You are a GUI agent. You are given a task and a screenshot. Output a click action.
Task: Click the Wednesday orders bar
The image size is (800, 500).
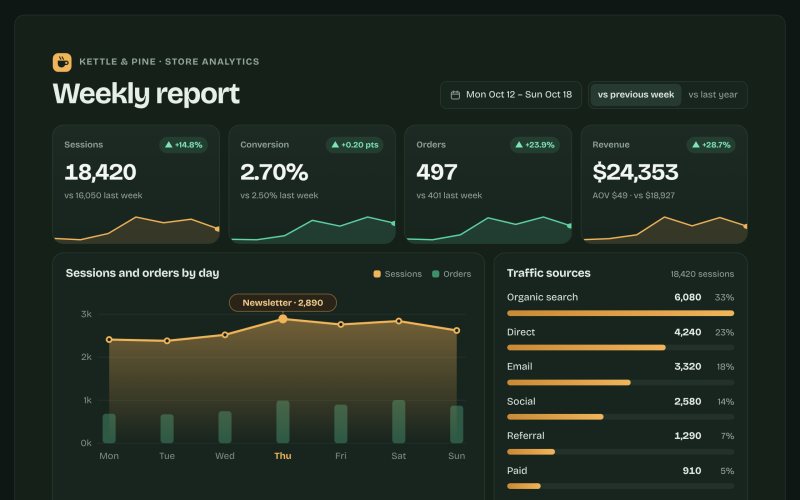click(x=225, y=427)
